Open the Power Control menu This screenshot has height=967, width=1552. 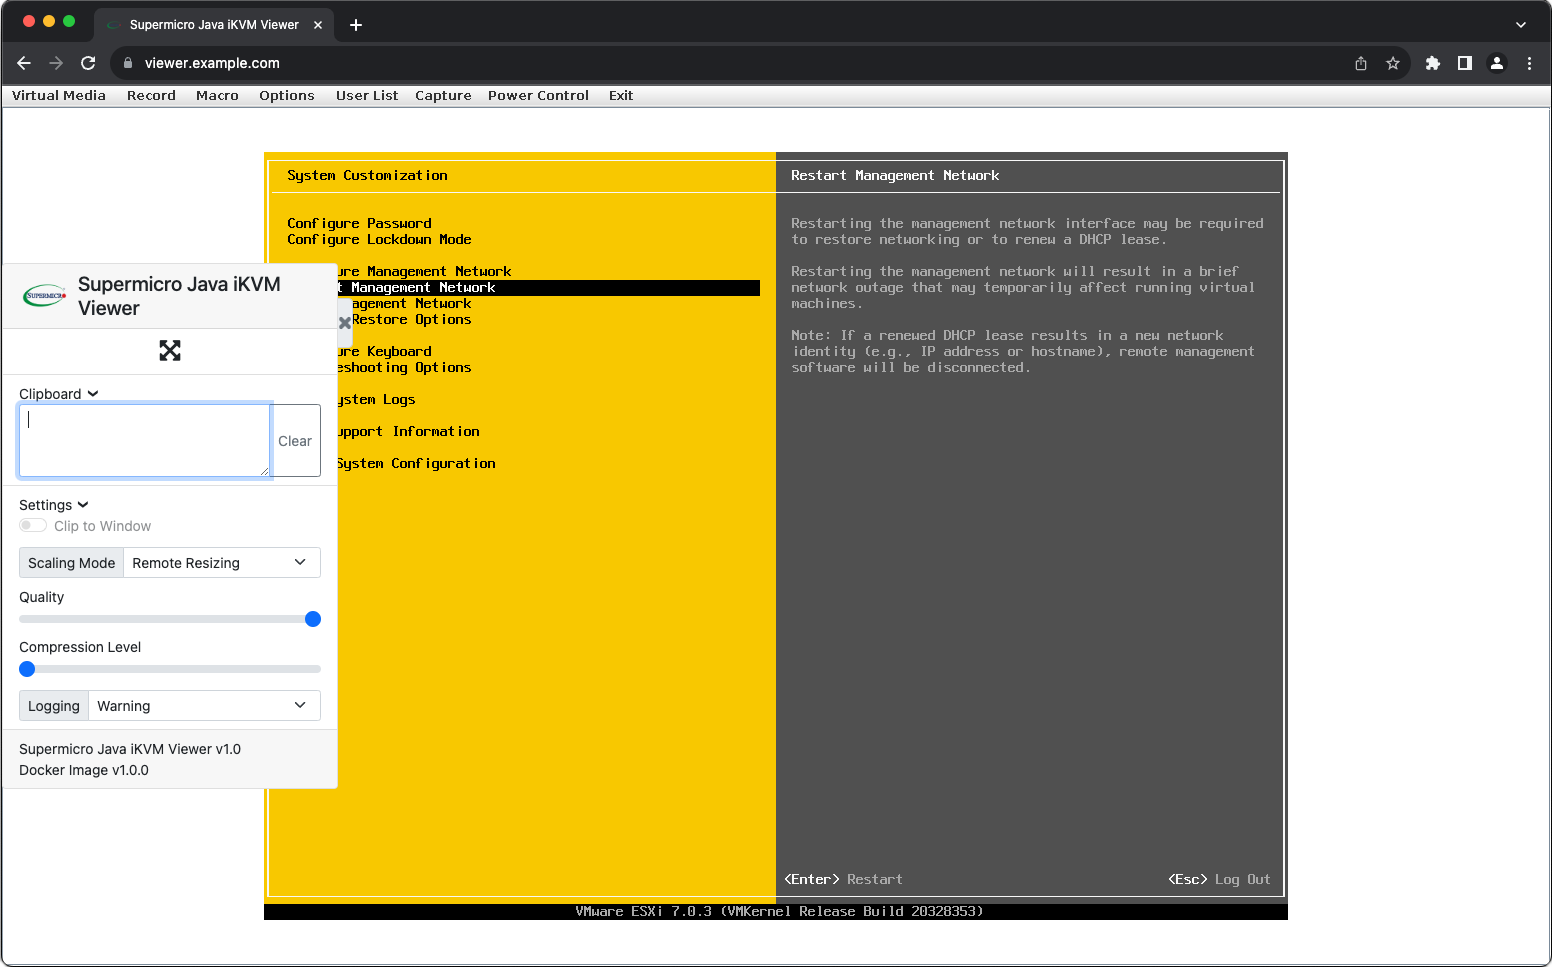point(538,96)
